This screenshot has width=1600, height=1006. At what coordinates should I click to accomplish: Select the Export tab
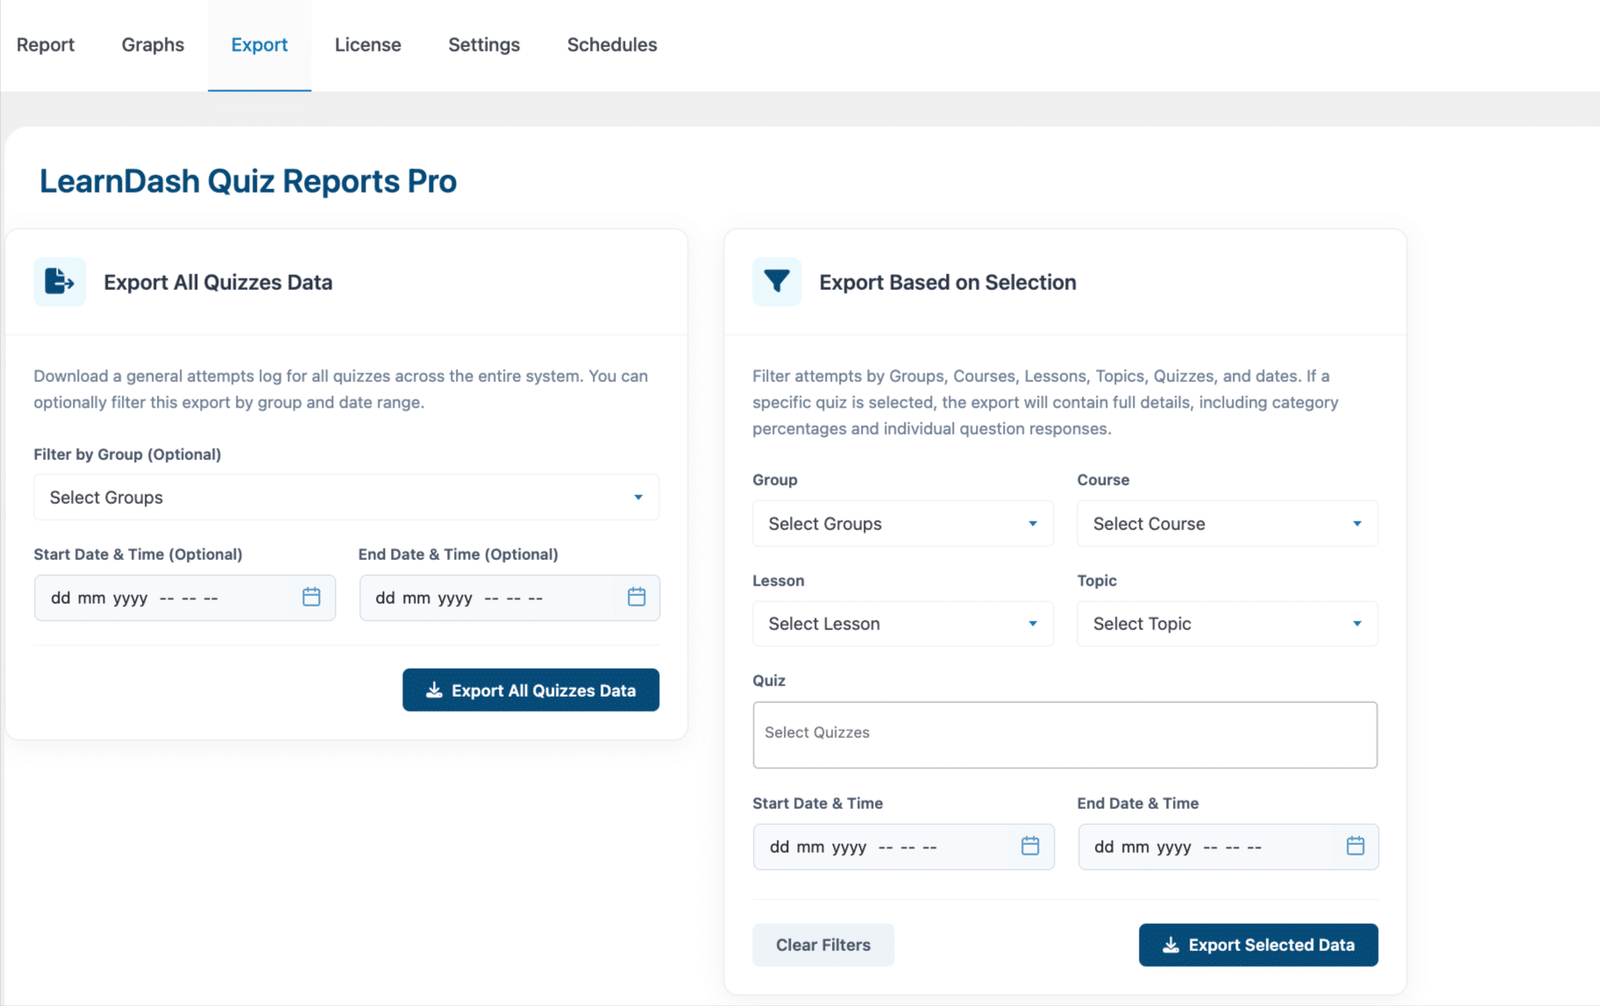click(259, 45)
